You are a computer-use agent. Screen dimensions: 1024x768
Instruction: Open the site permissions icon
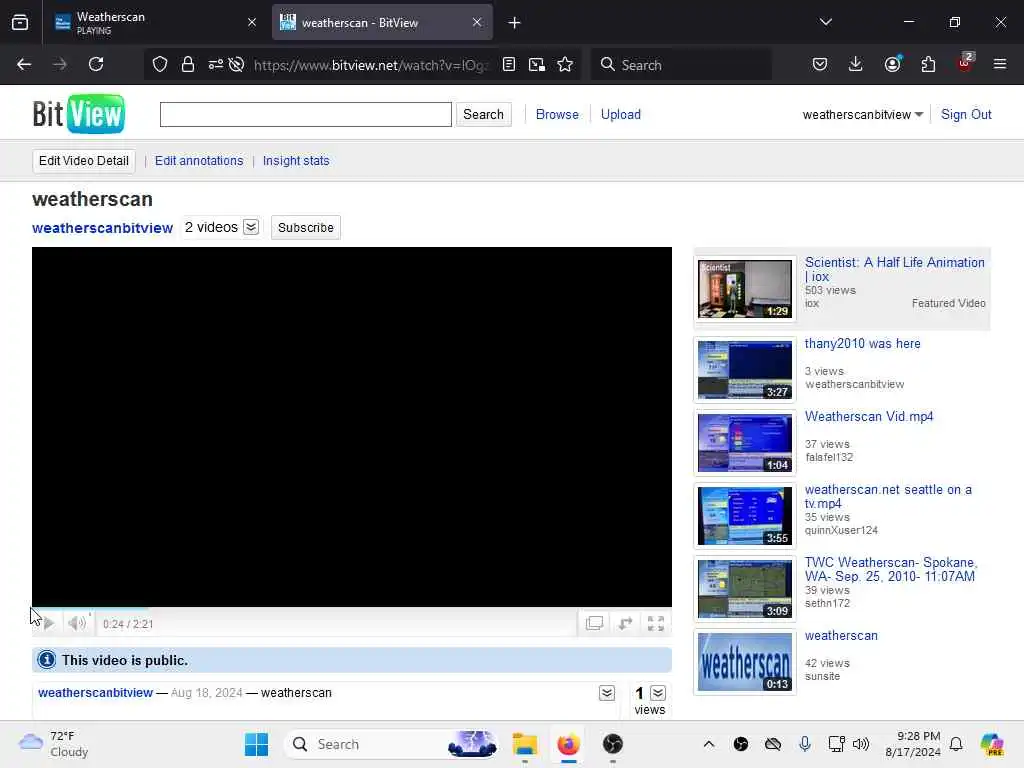click(216, 64)
